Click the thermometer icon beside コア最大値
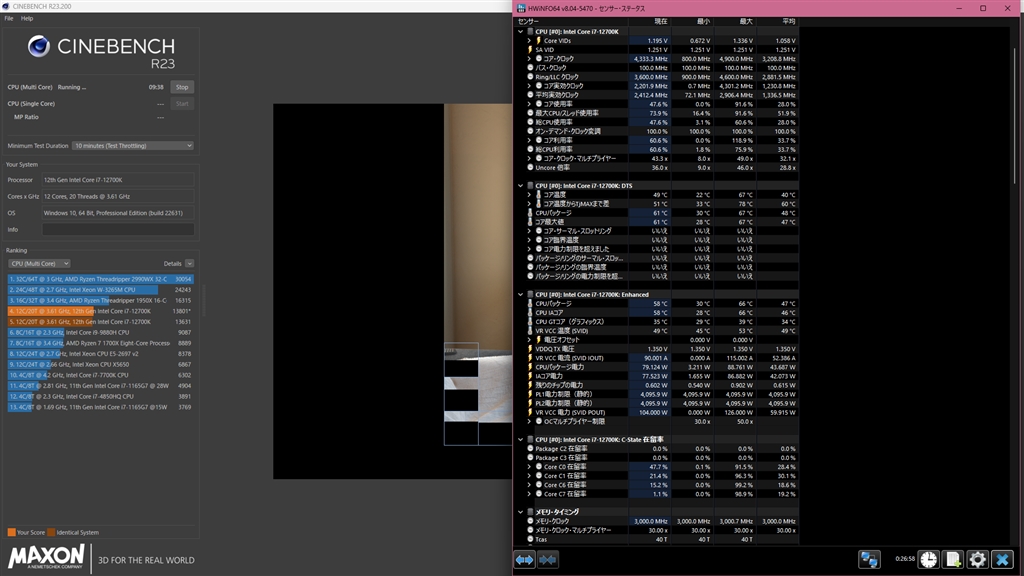 click(530, 222)
